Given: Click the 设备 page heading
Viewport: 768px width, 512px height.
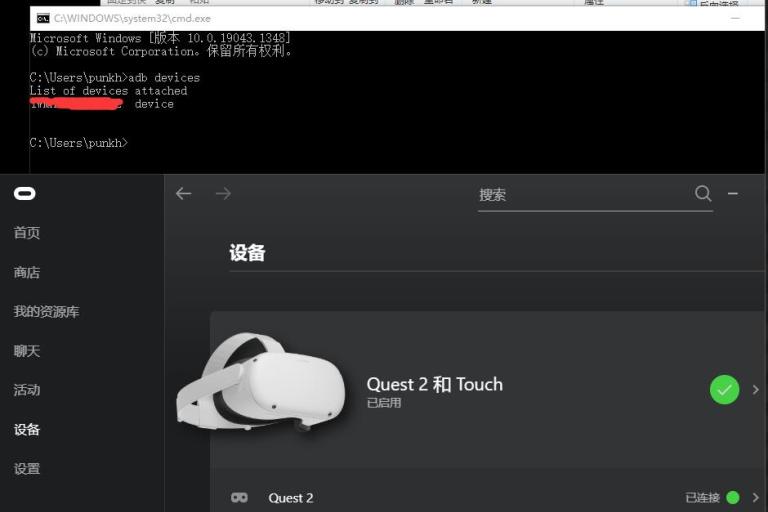Looking at the screenshot, I should (x=247, y=253).
